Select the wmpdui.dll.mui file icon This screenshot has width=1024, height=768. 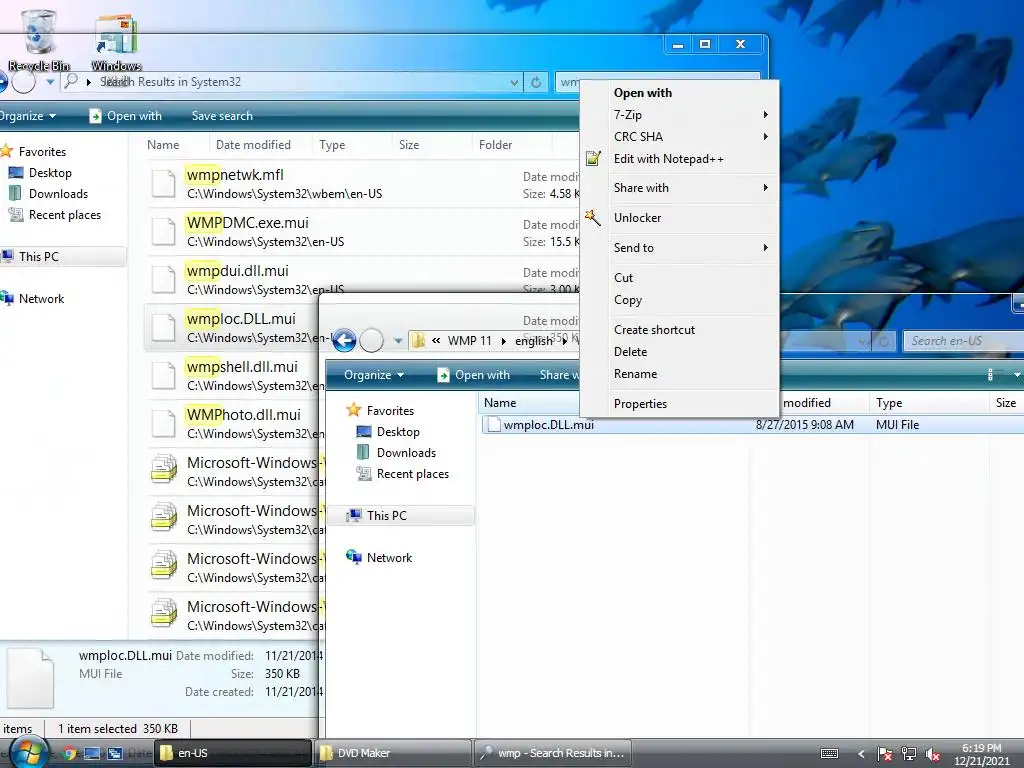163,280
